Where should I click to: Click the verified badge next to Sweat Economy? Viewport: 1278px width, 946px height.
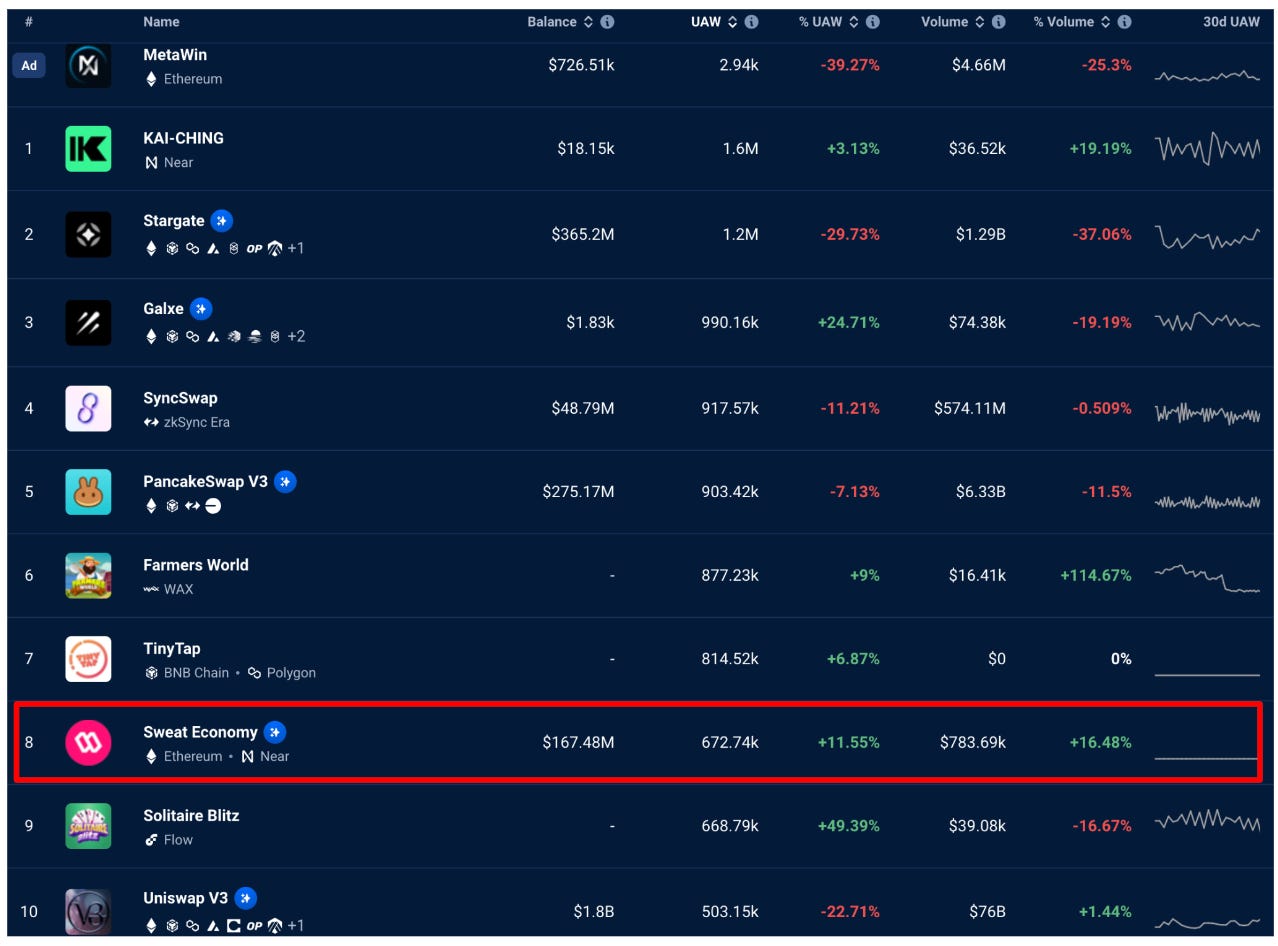coord(275,732)
